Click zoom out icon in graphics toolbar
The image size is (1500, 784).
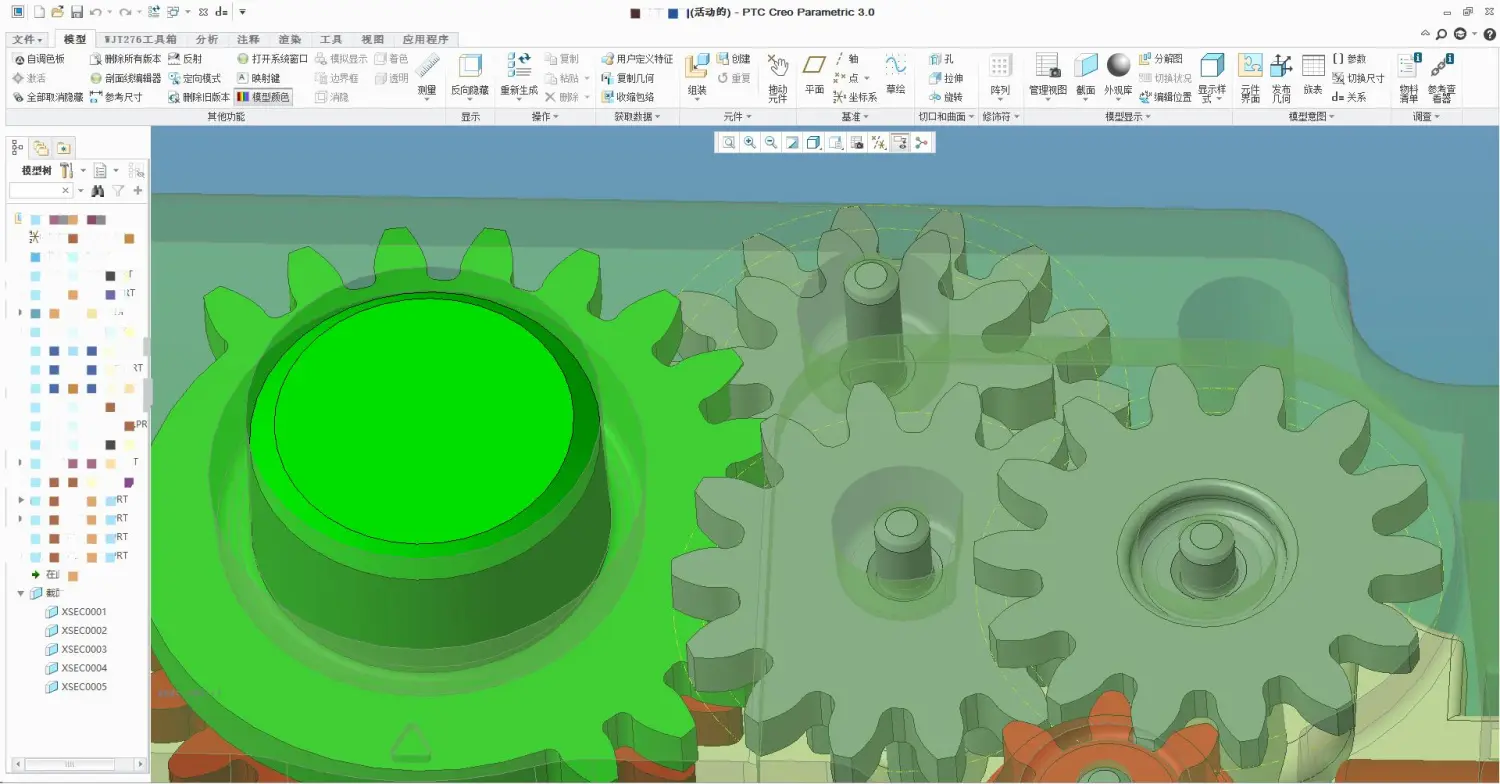click(771, 143)
